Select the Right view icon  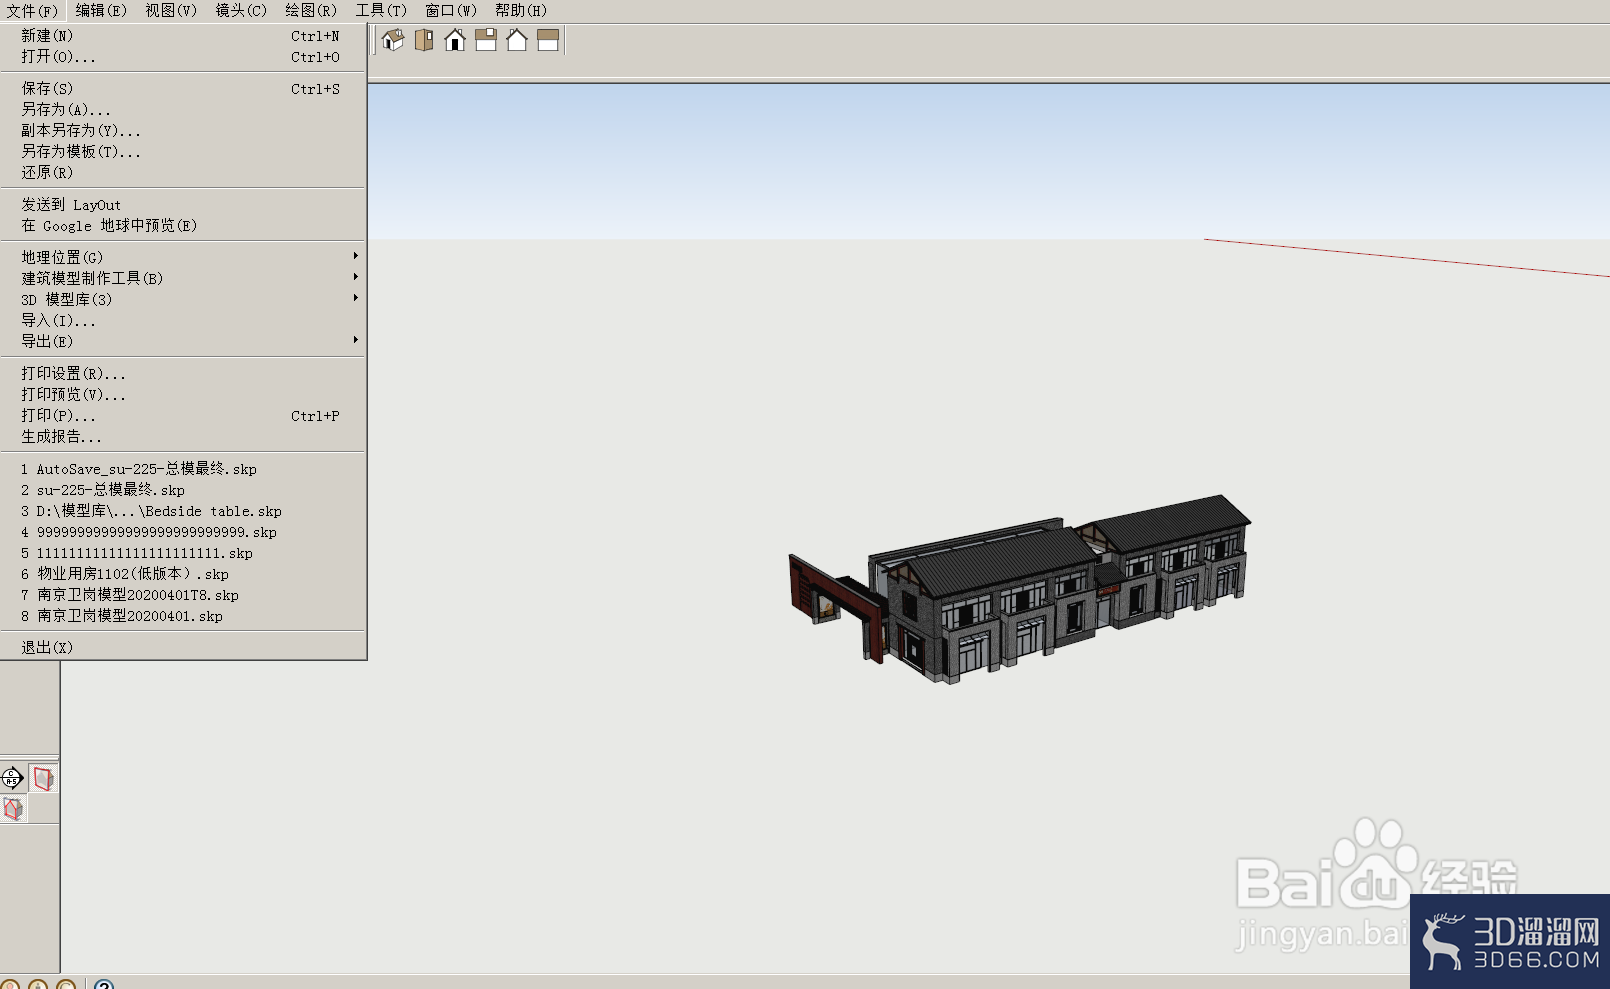click(x=486, y=40)
